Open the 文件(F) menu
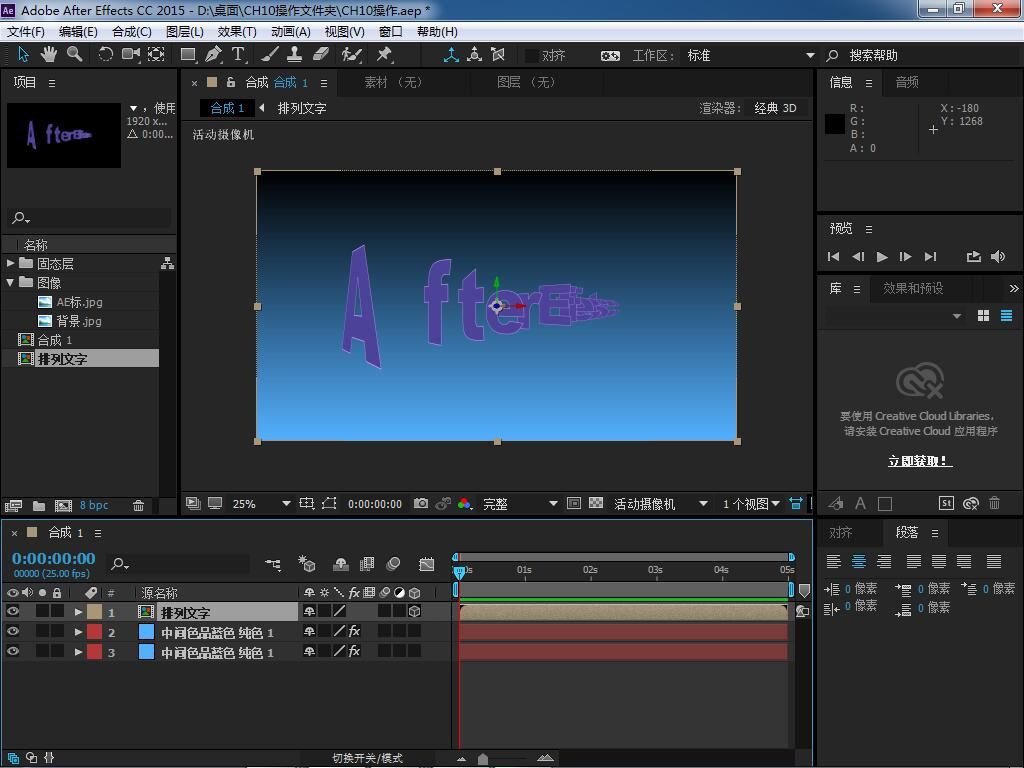Viewport: 1024px width, 768px height. (25, 31)
